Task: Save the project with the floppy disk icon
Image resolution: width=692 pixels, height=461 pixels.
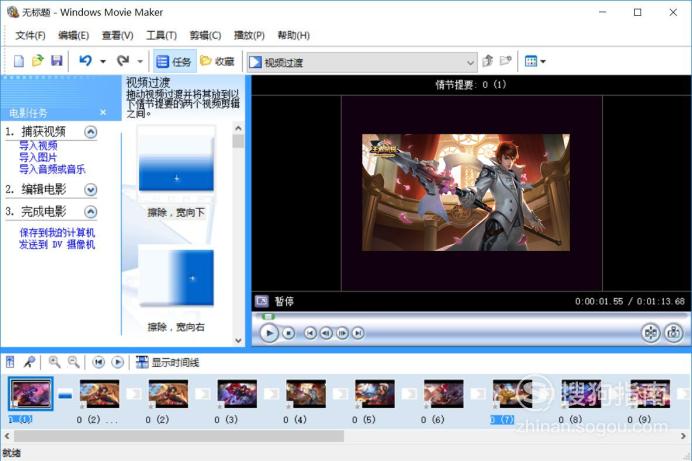Action: [56, 61]
